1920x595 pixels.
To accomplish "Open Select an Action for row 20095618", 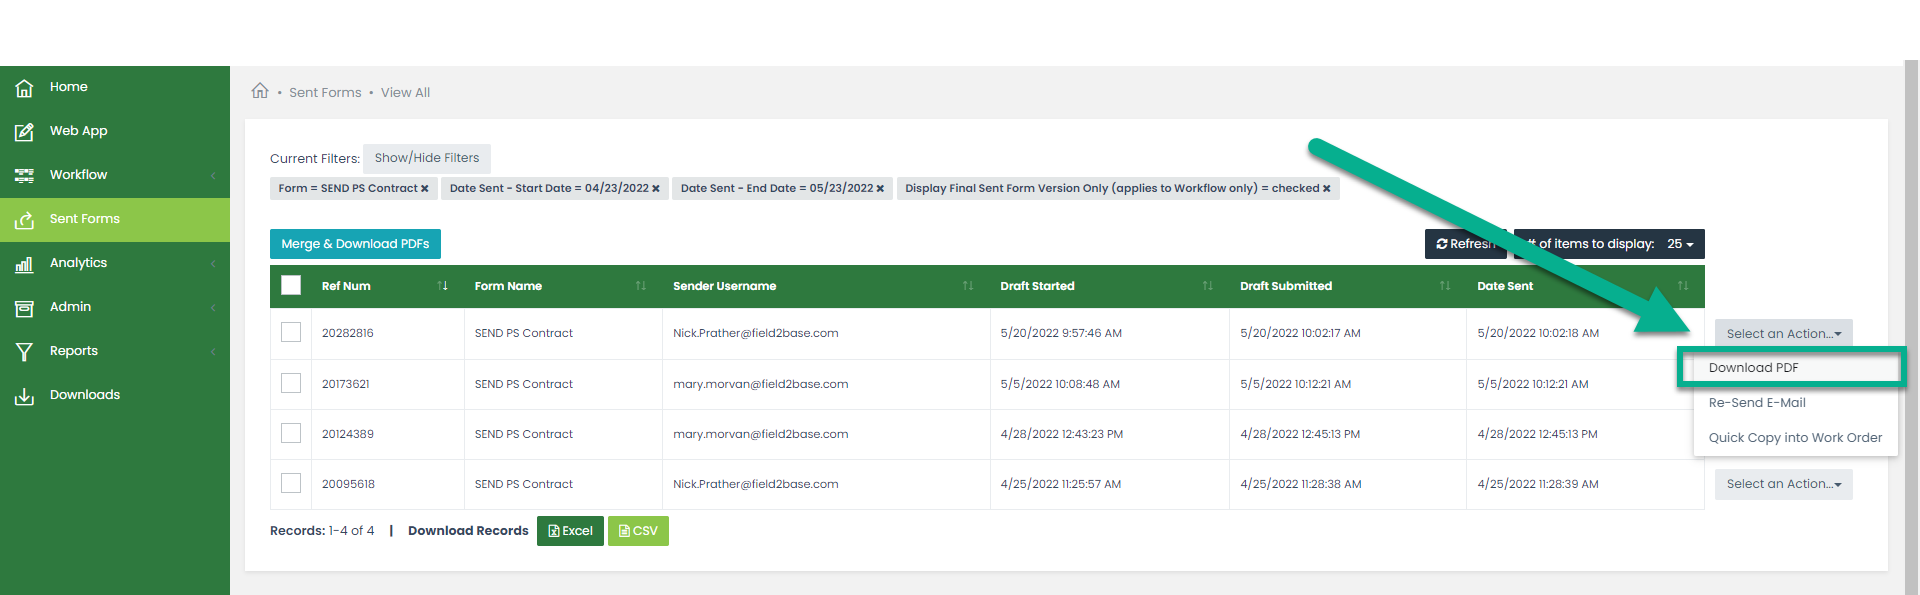I will tap(1783, 484).
